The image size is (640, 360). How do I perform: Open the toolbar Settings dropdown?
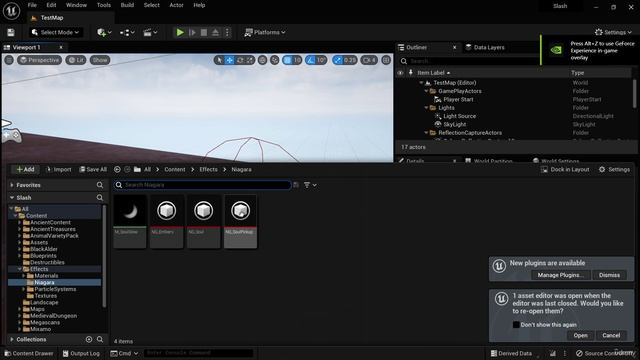tap(613, 32)
